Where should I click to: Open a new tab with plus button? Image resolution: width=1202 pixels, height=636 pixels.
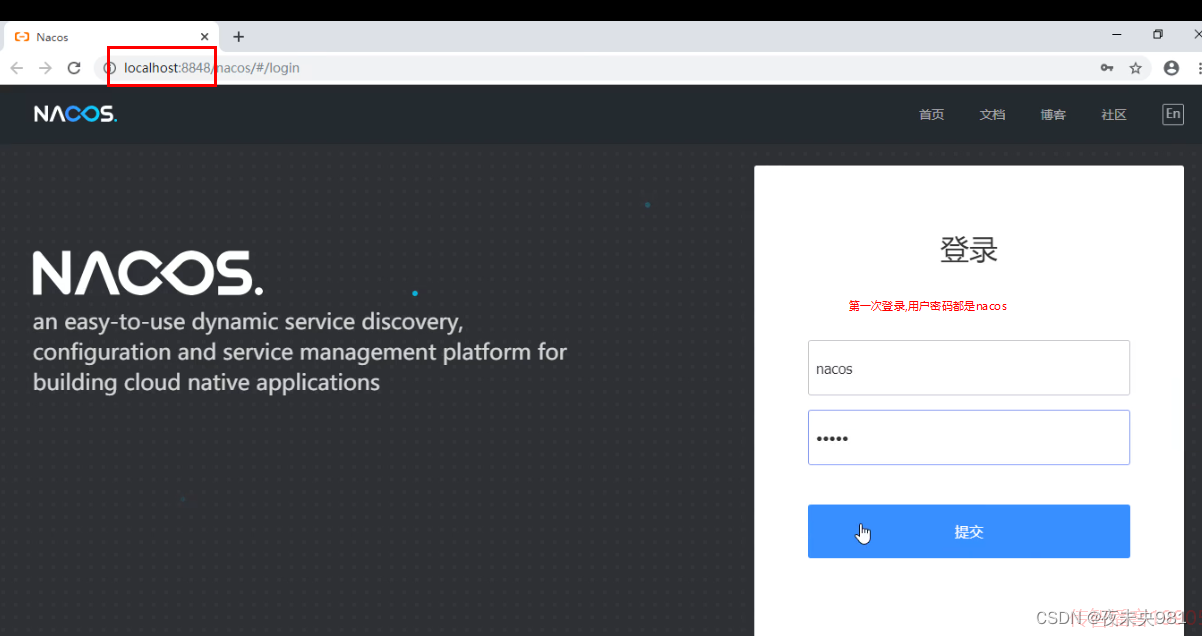click(238, 37)
